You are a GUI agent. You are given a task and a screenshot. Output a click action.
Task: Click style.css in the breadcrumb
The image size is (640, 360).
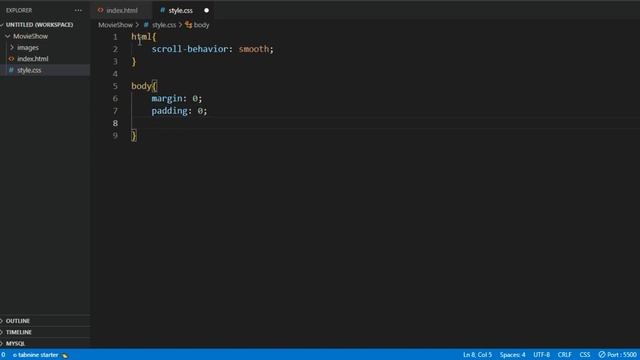tap(164, 25)
